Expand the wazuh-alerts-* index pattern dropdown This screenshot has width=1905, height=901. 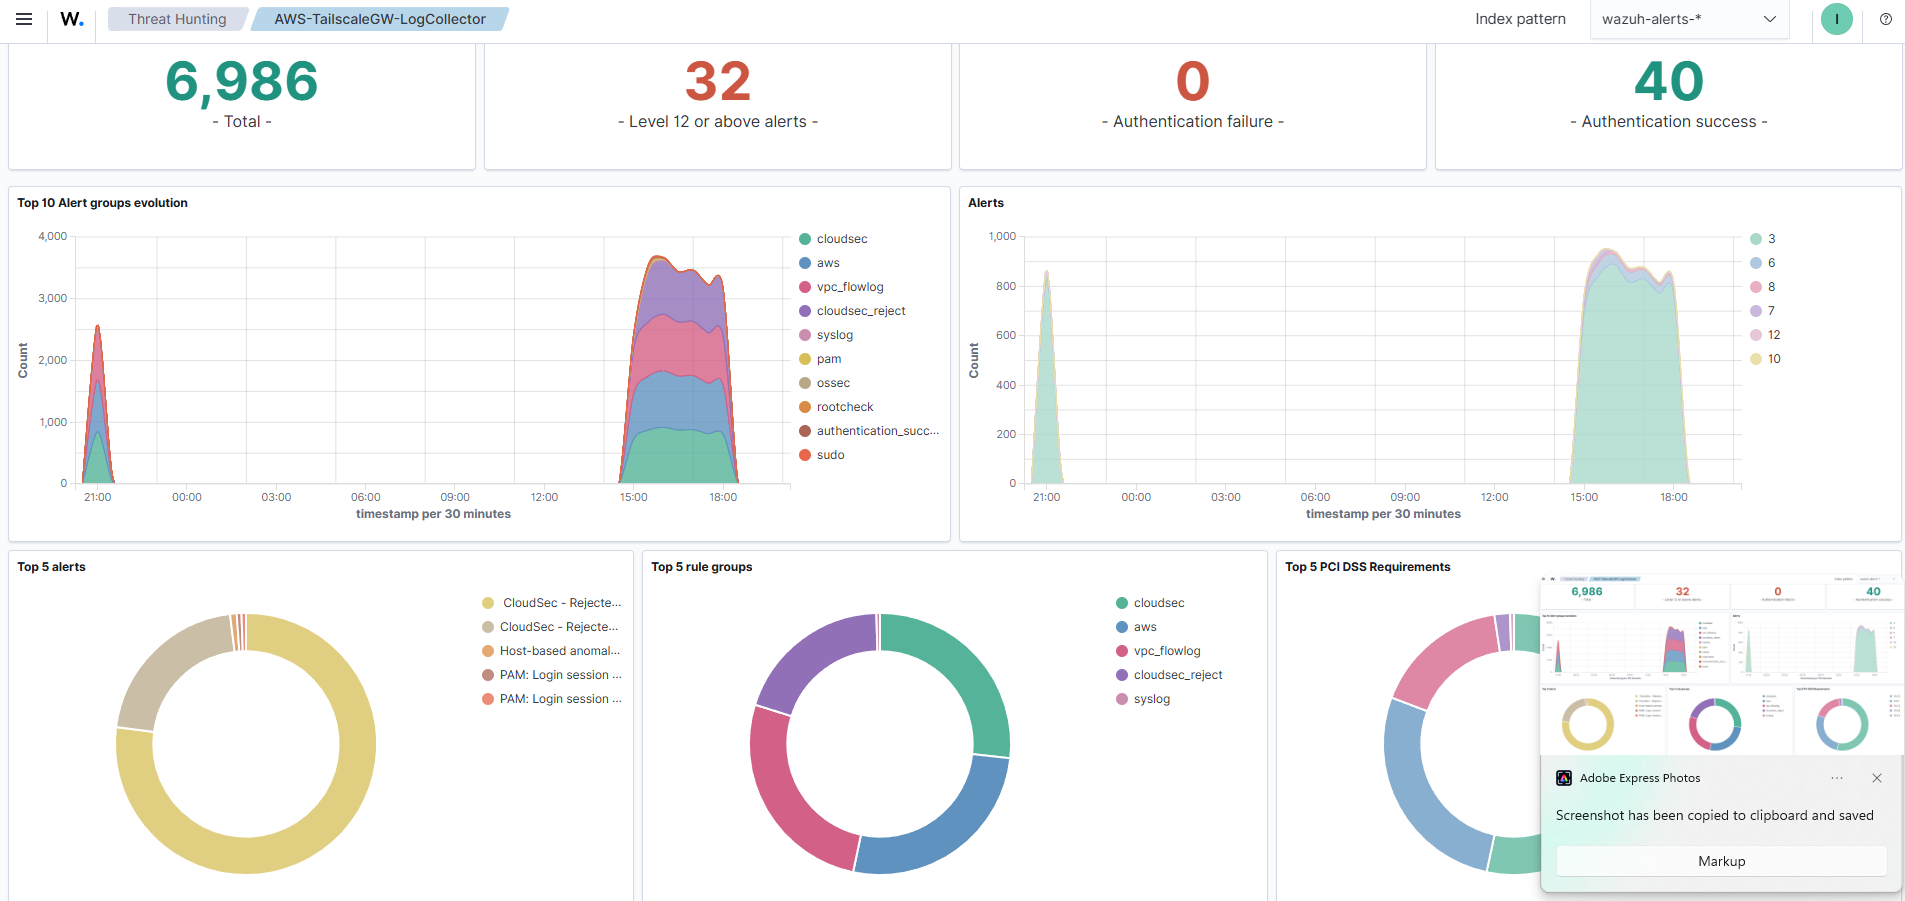tap(1689, 19)
